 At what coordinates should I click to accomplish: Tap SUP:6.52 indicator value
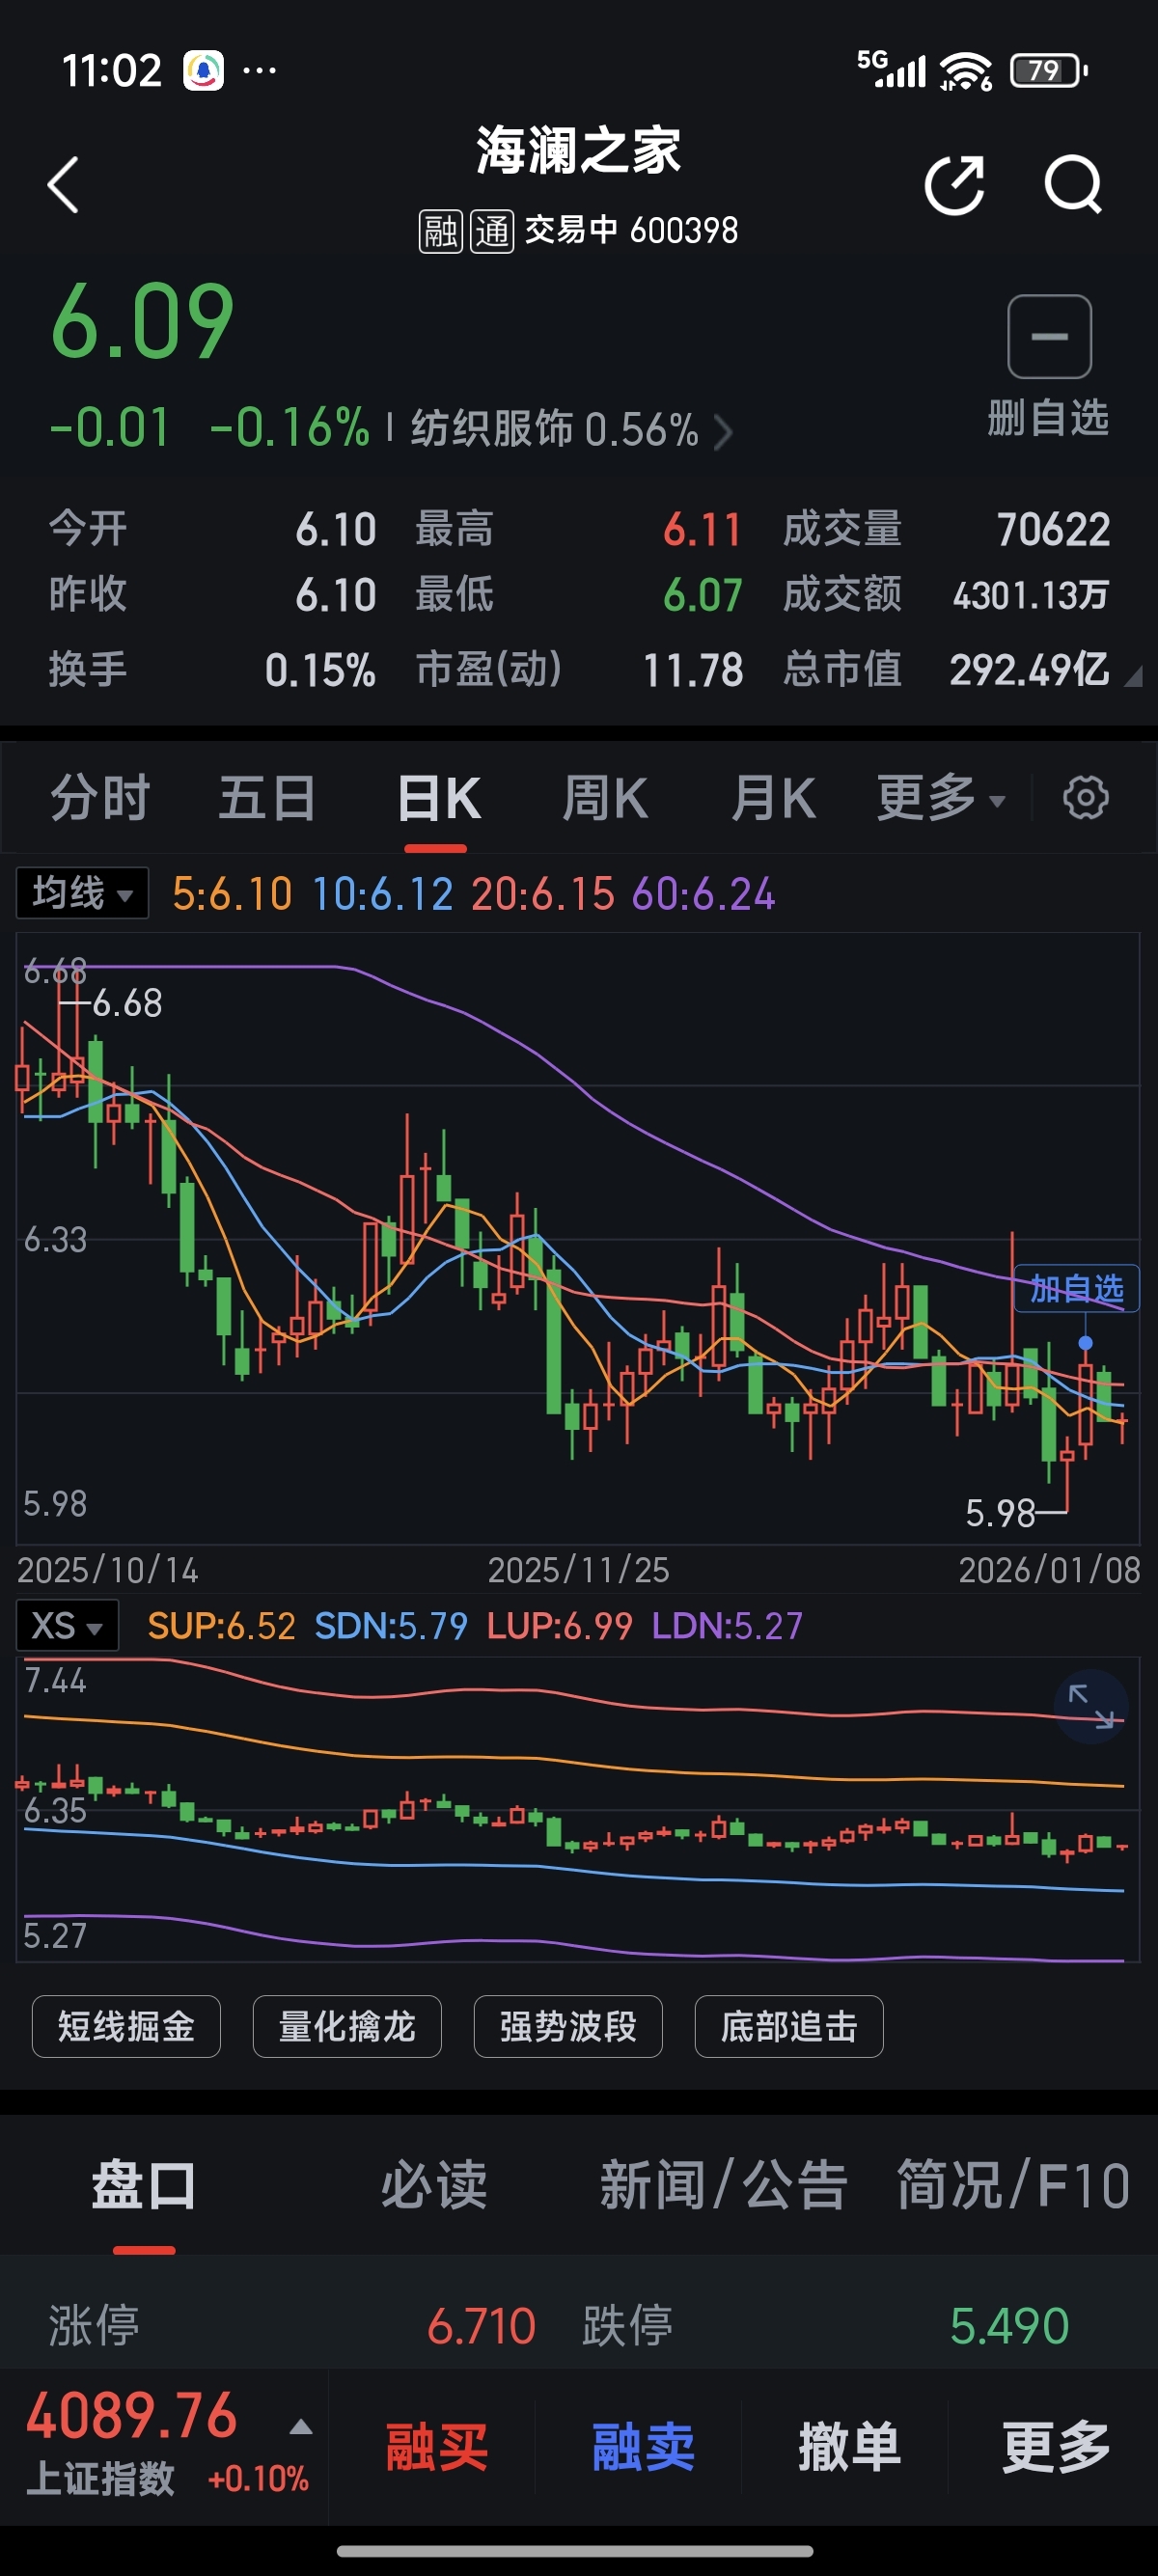point(221,1626)
